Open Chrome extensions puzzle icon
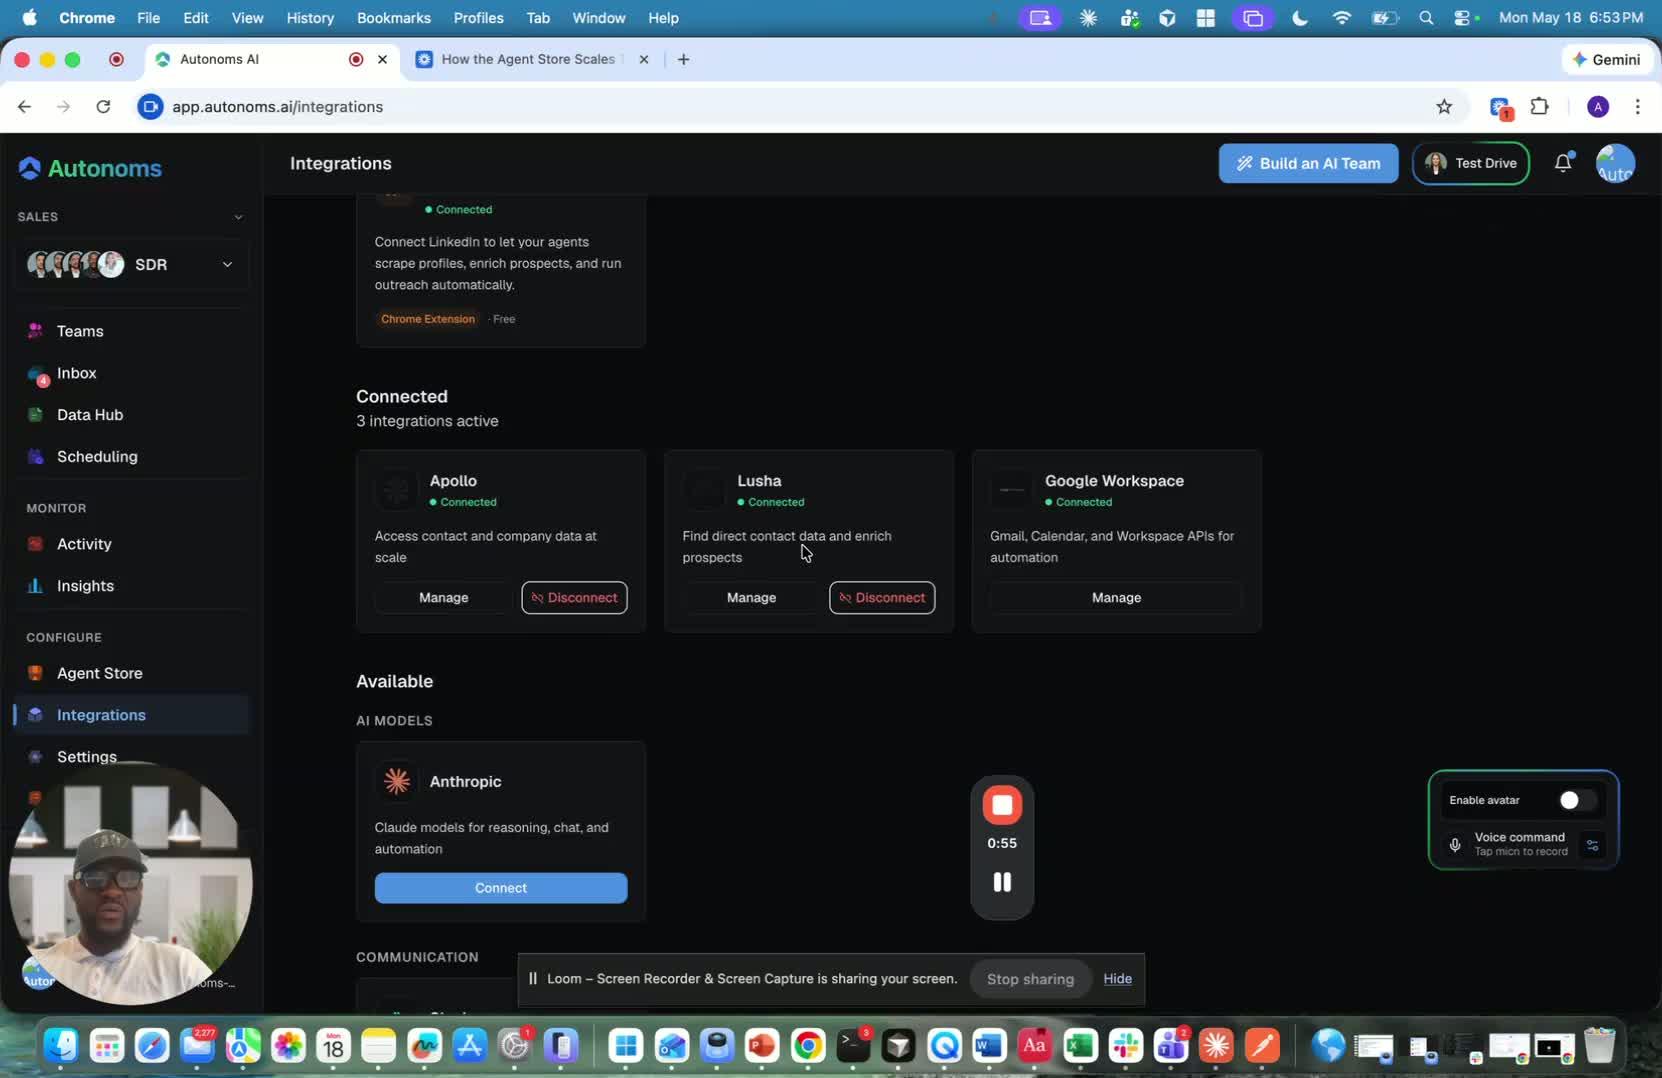The image size is (1662, 1078). point(1540,107)
